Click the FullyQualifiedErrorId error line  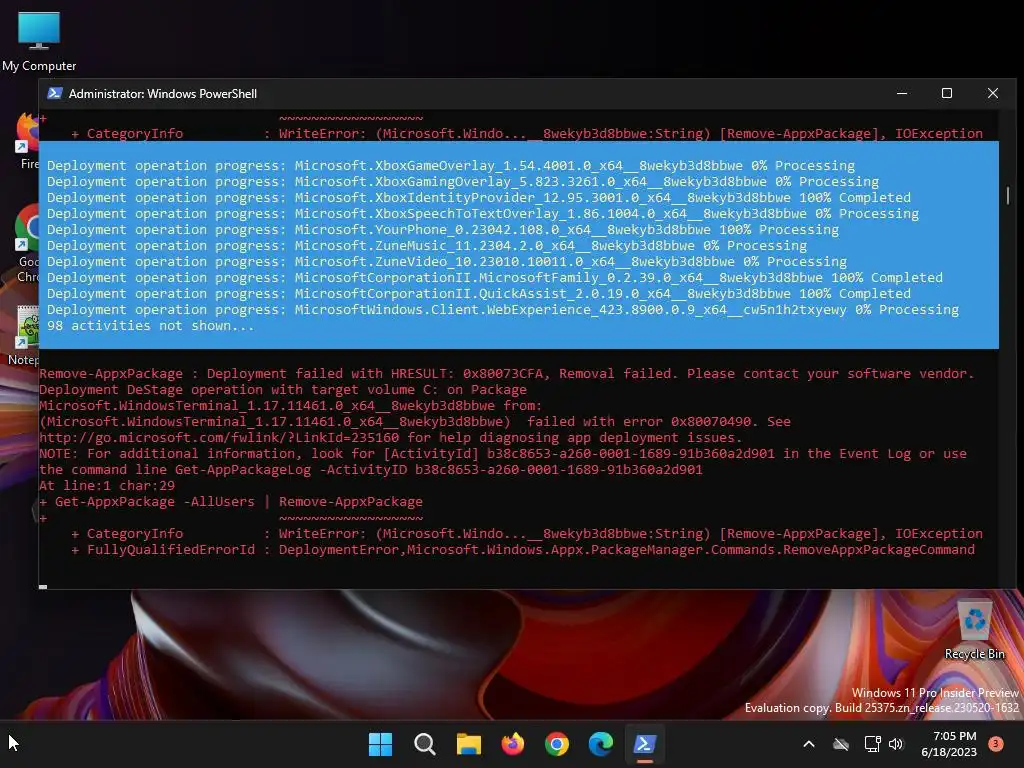523,549
